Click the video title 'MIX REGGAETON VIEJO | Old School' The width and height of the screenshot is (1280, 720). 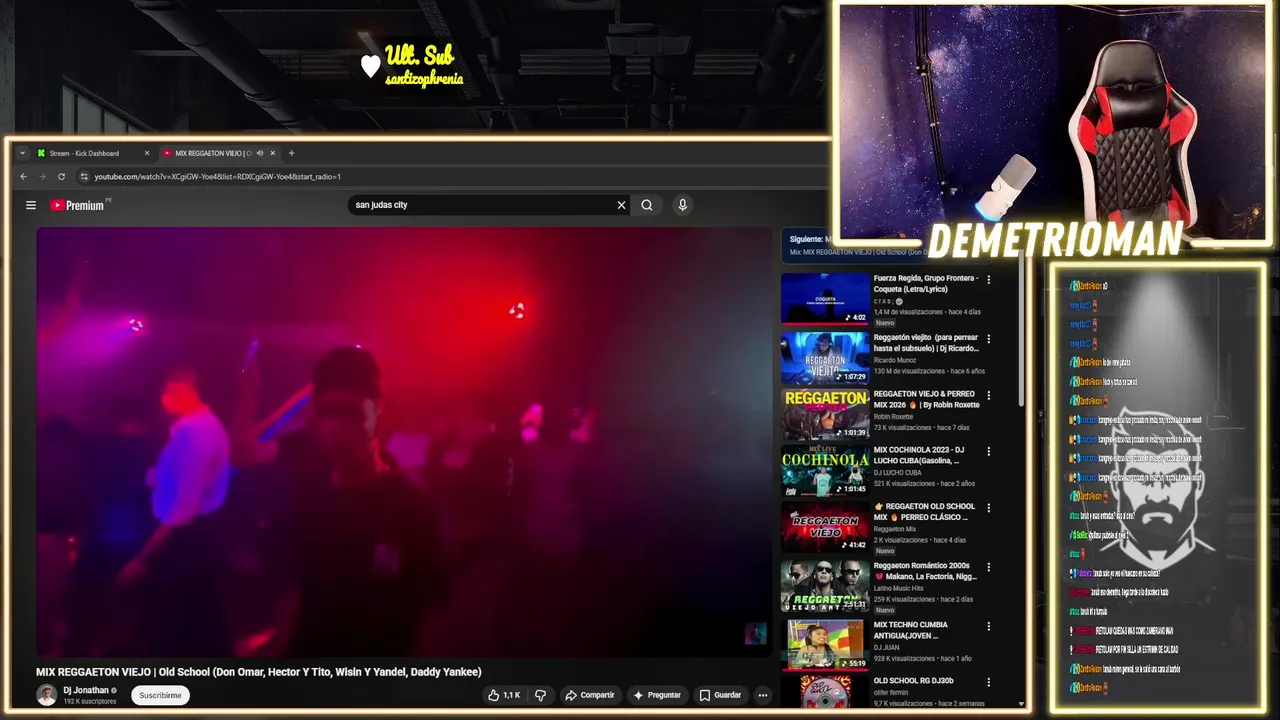[x=258, y=672]
